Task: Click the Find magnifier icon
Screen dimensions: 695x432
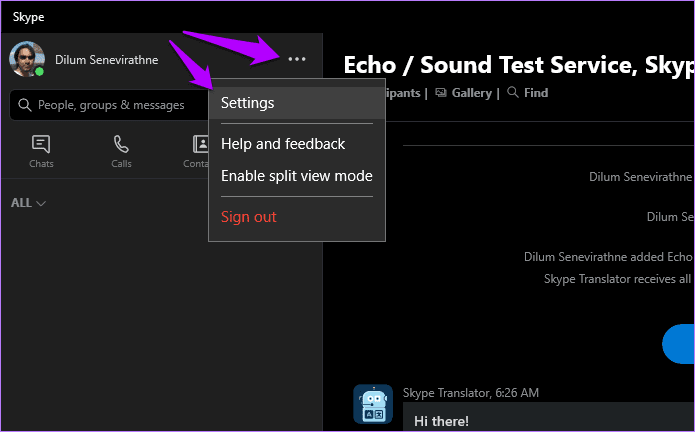Action: [x=512, y=92]
